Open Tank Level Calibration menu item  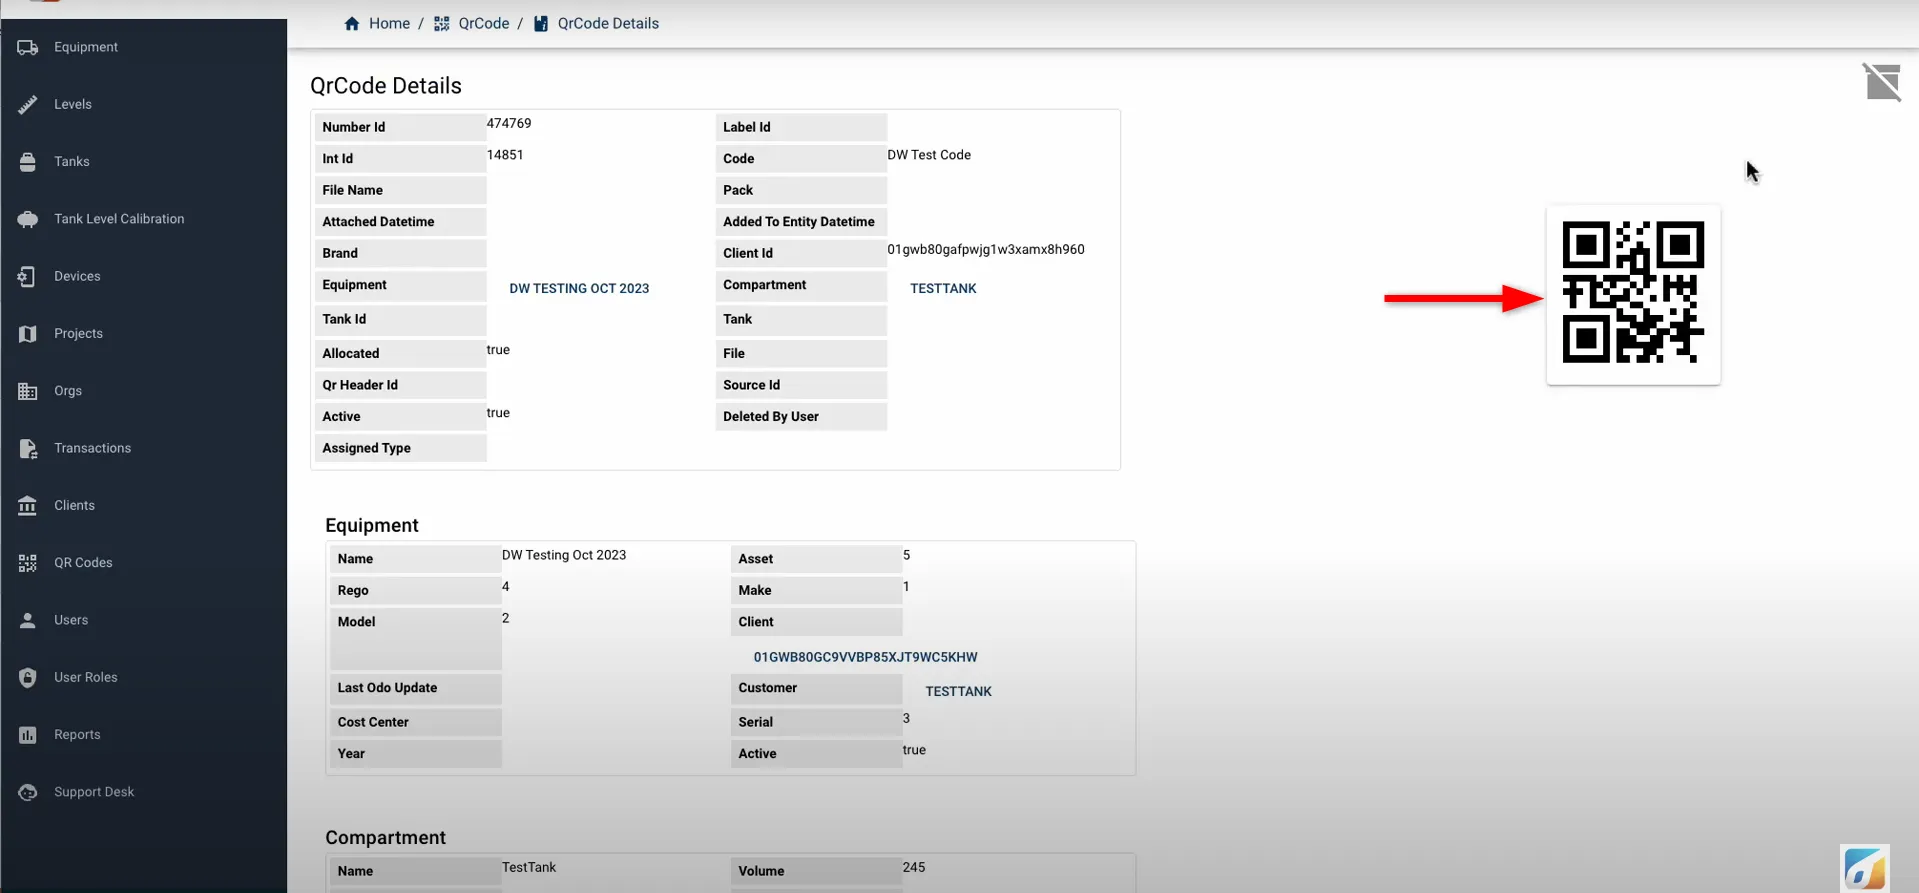119,219
